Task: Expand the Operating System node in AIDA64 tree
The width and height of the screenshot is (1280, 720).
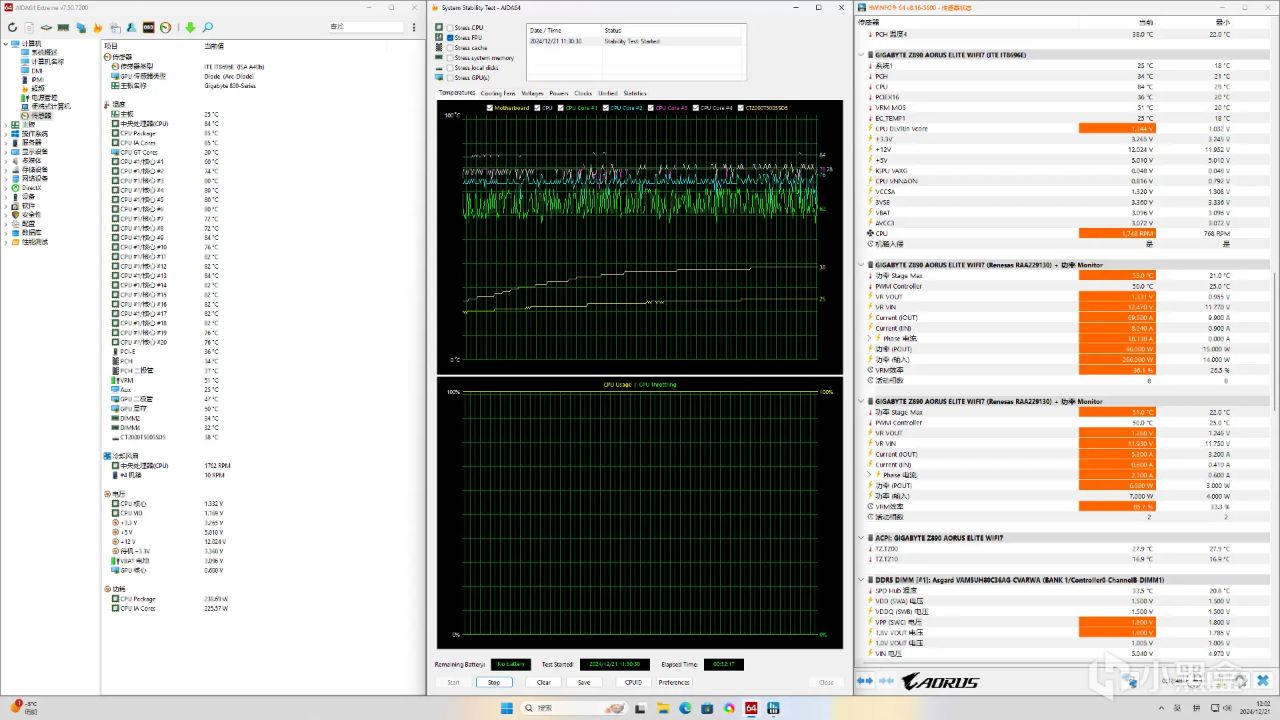Action: 6,133
